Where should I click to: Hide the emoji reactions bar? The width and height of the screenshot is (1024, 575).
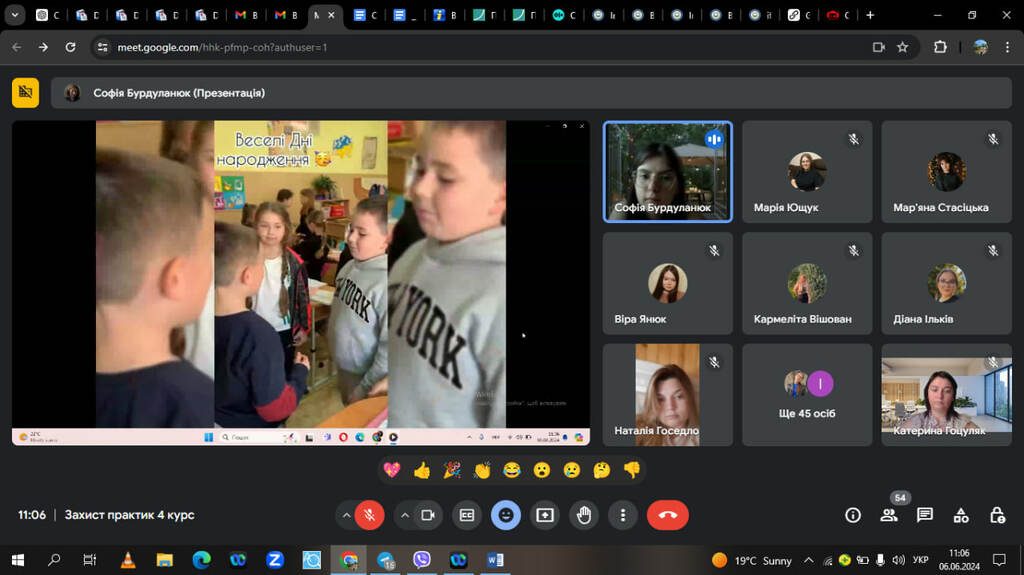click(x=506, y=515)
